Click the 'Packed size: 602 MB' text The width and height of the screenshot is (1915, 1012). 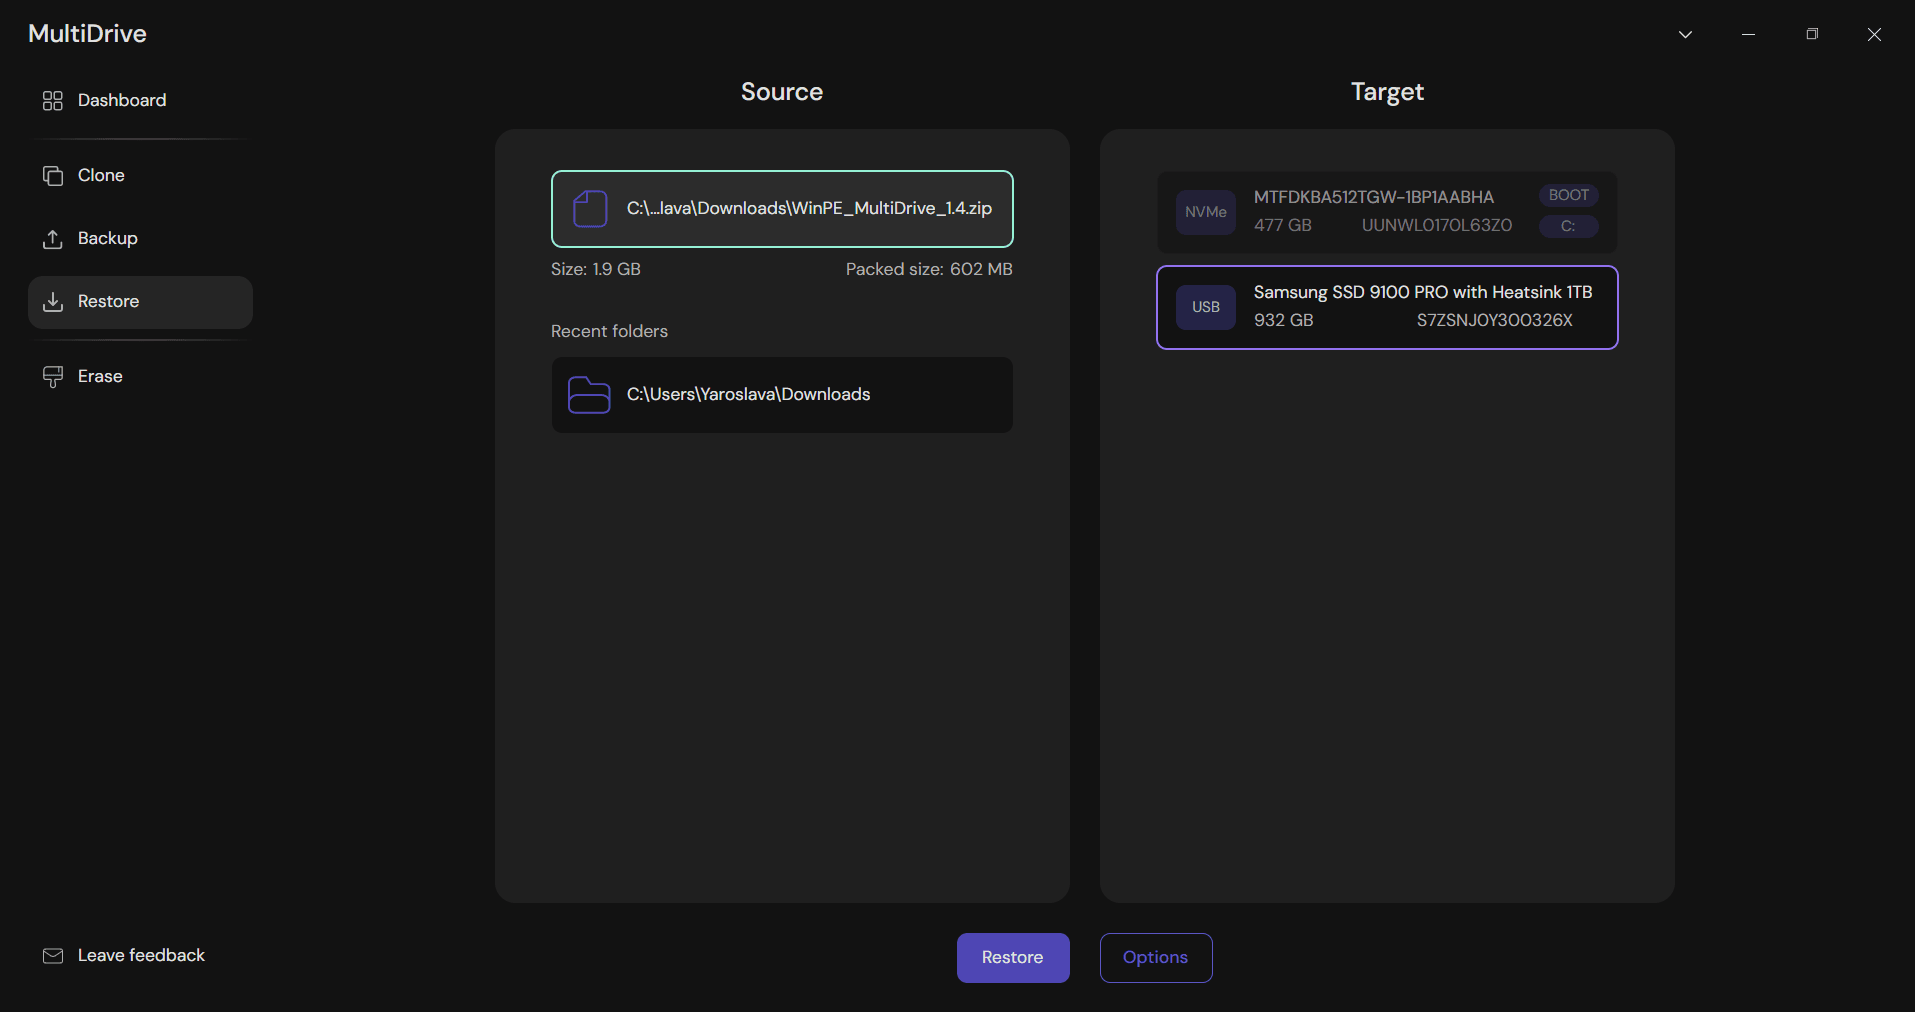[x=929, y=269]
